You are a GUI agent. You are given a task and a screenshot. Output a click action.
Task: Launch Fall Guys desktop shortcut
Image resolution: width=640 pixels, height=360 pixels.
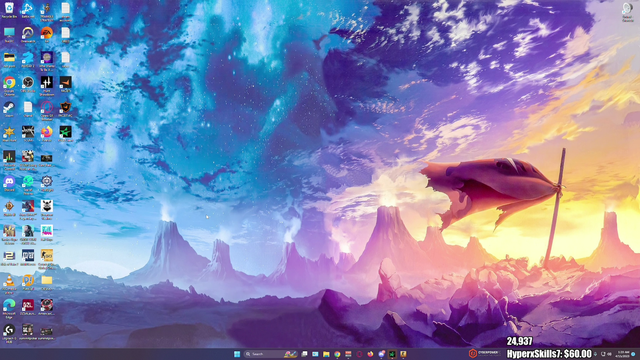point(47,233)
